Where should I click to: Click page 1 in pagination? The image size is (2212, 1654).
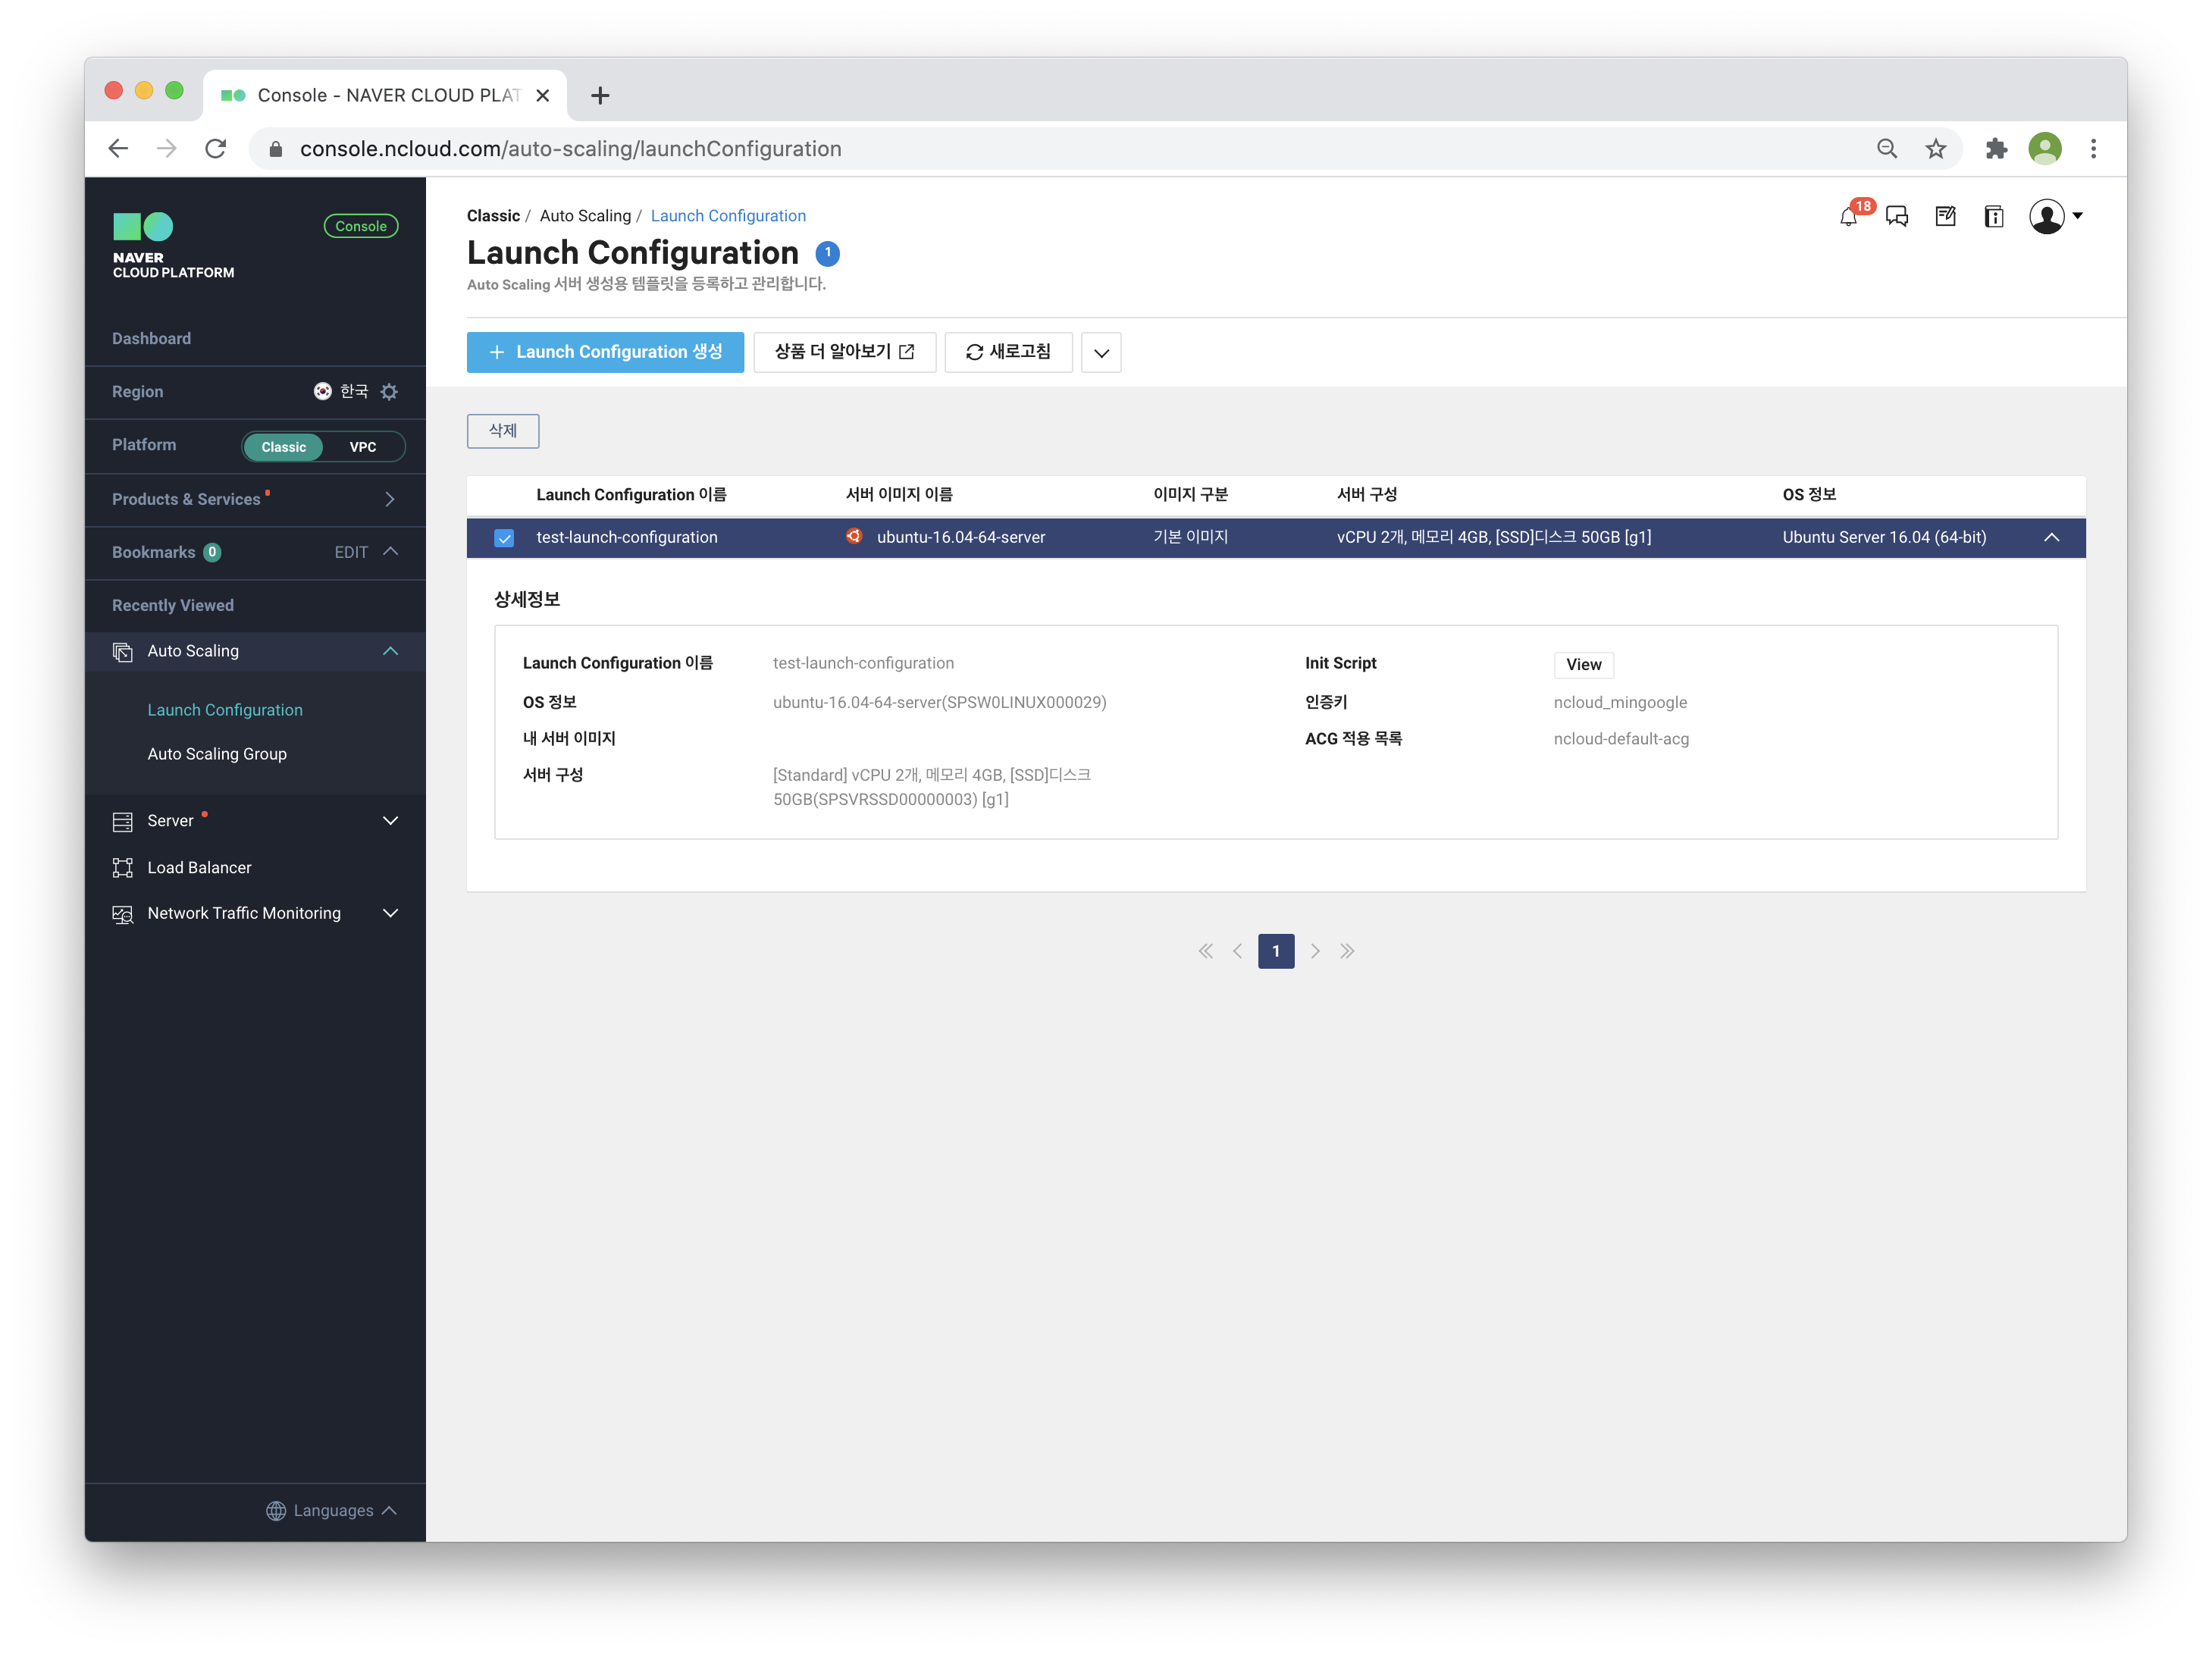point(1275,951)
